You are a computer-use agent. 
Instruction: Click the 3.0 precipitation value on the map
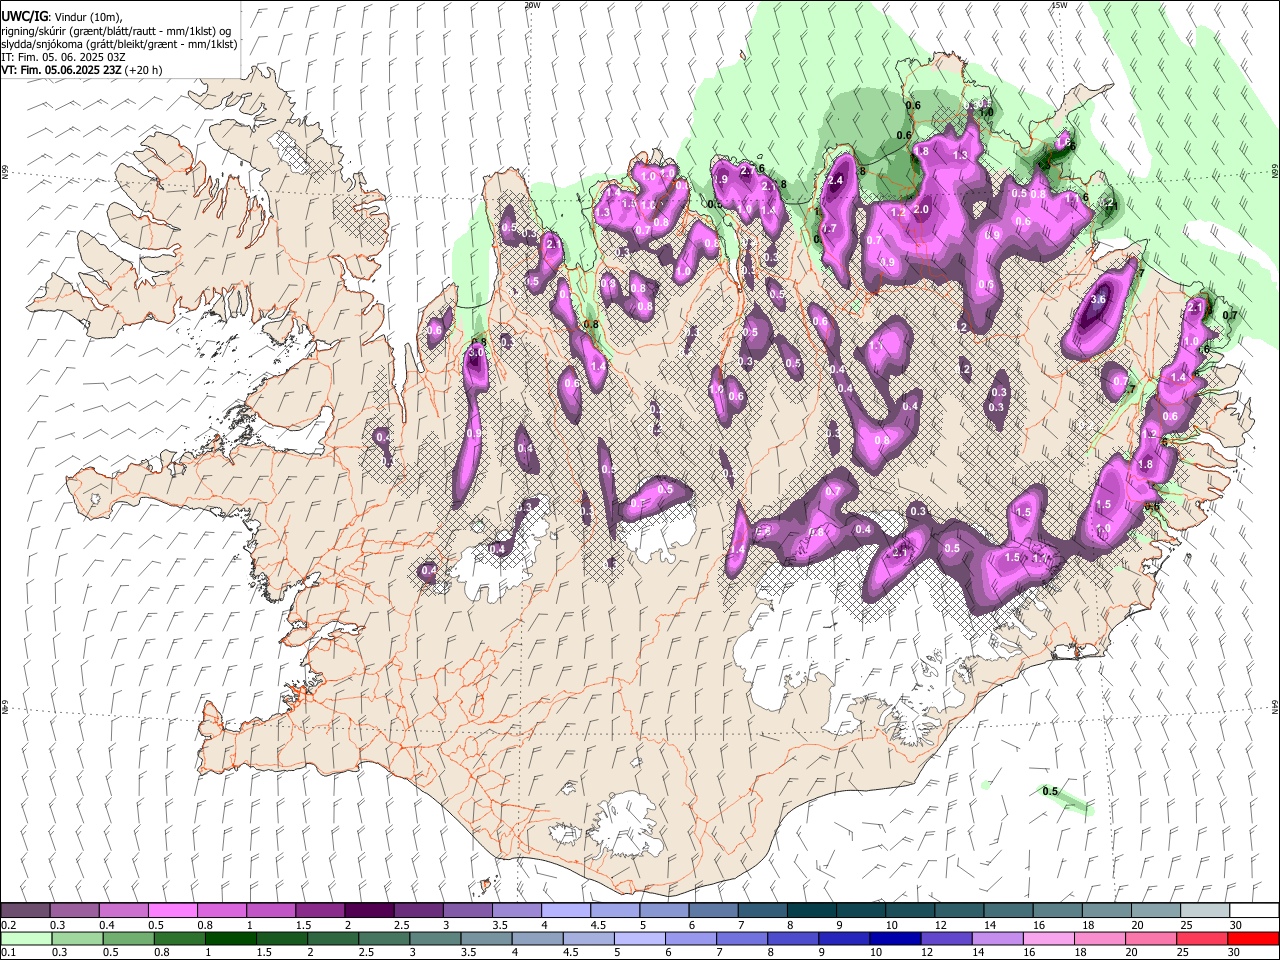[476, 352]
